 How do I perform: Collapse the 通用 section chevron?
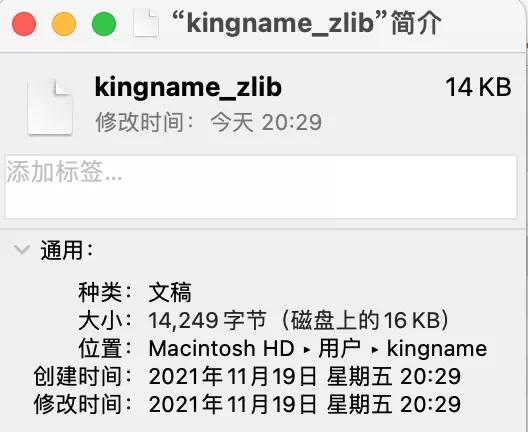22,250
